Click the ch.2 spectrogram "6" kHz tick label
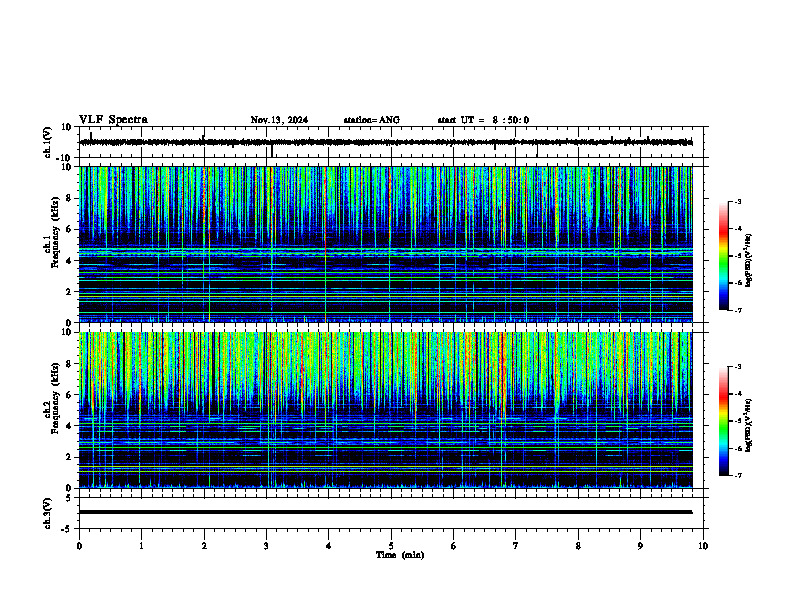Viewport: 792px width, 612px height. (69, 395)
